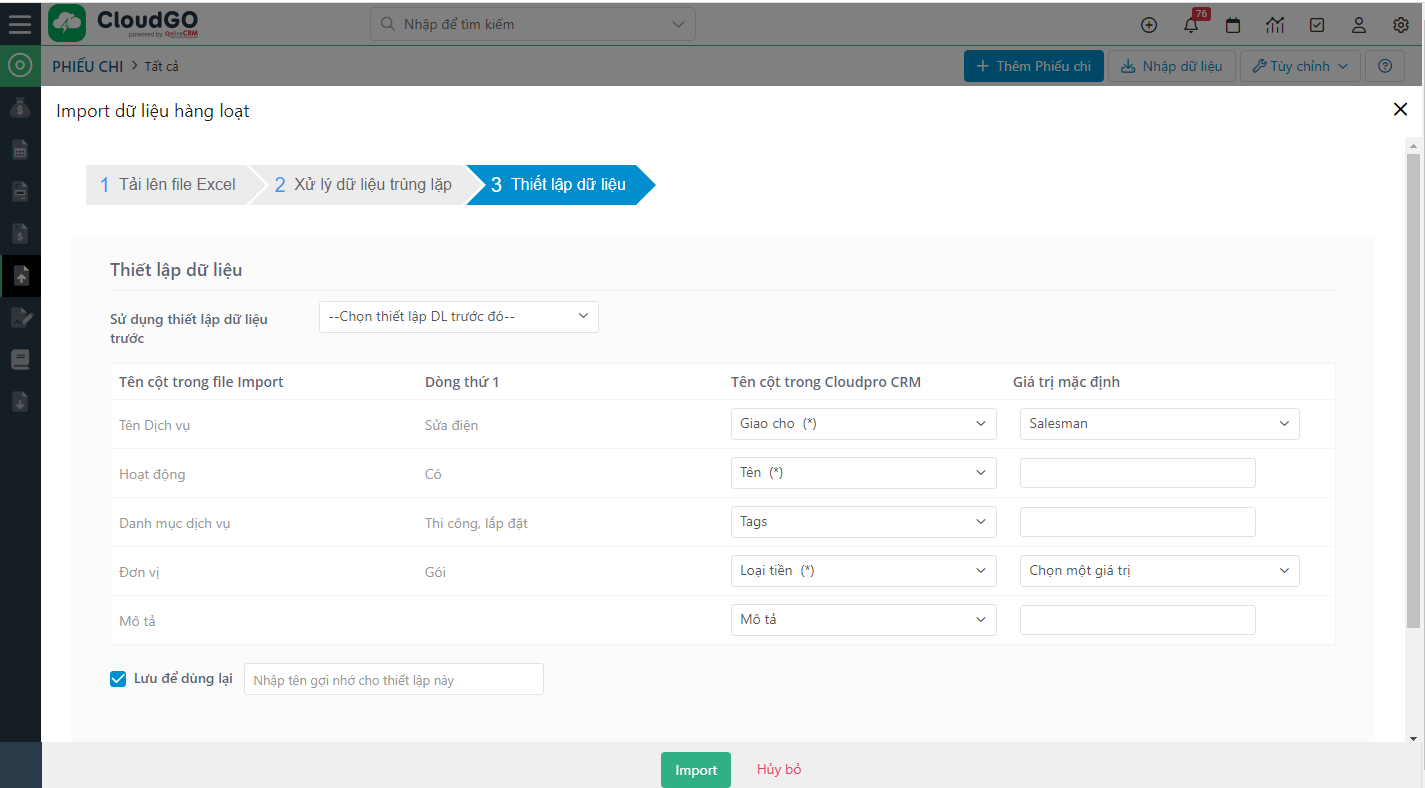Expand the 'Salesman' default value dropdown
This screenshot has width=1425, height=788.
(x=1159, y=424)
